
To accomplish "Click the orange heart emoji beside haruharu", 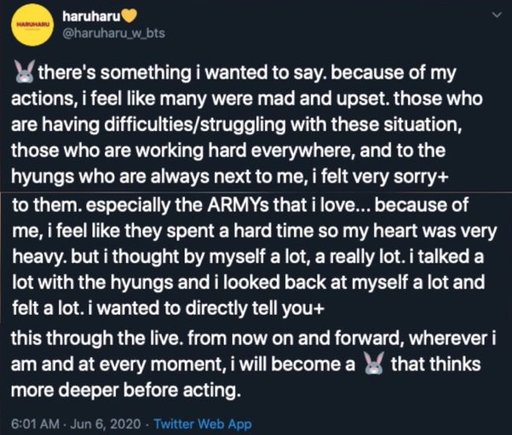I will (130, 16).
